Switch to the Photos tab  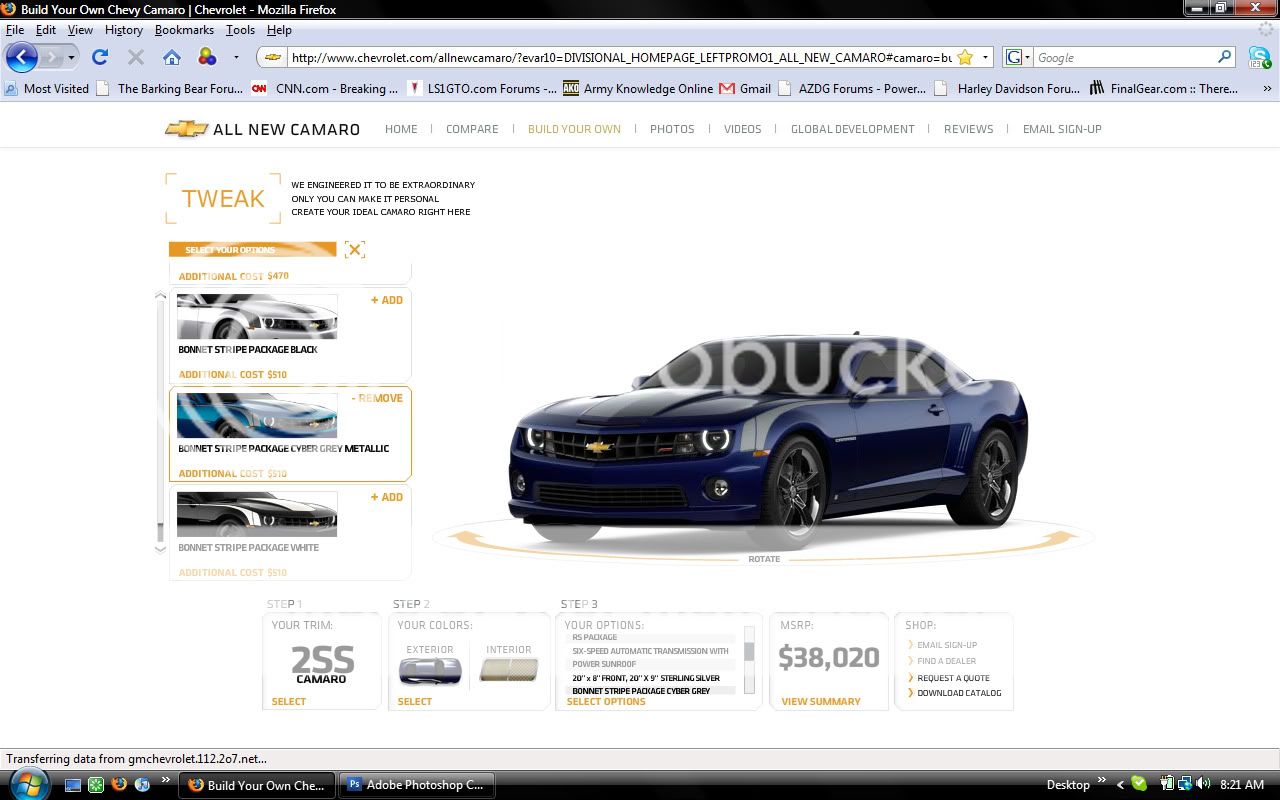(671, 129)
